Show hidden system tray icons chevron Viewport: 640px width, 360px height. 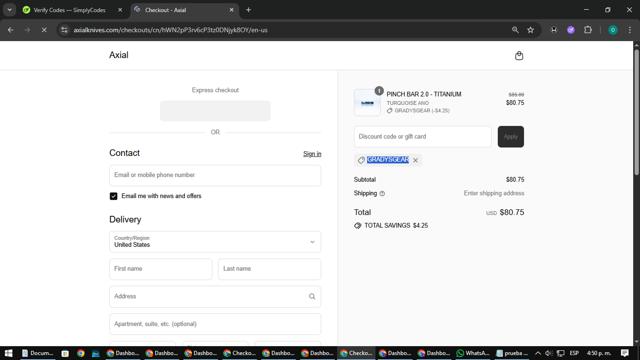[x=538, y=353]
